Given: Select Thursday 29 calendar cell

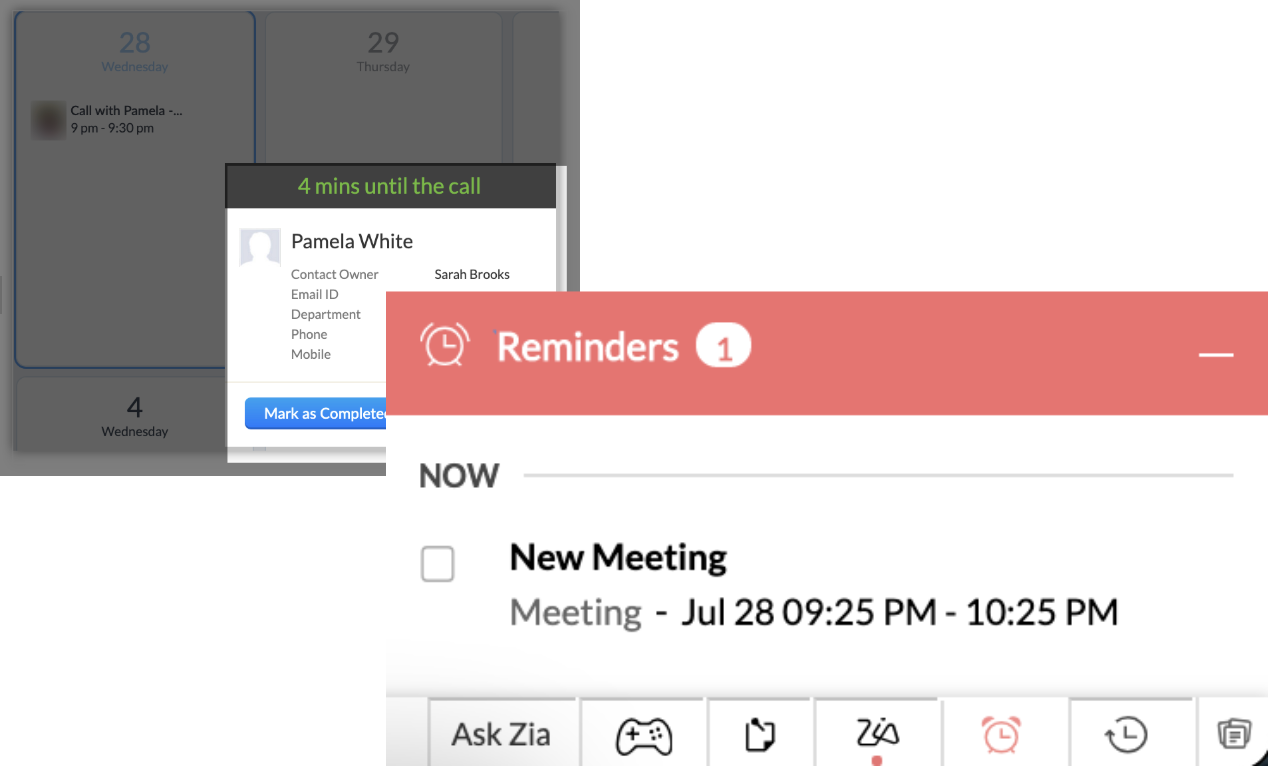Looking at the screenshot, I should click(383, 100).
